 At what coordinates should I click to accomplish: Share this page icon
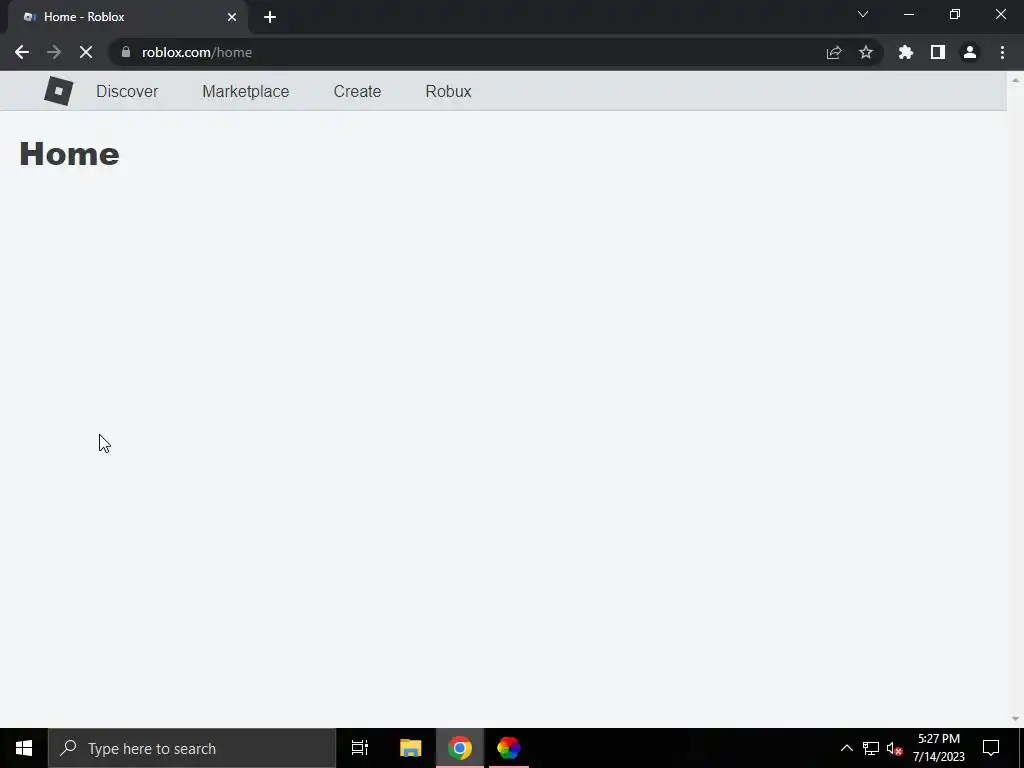click(x=833, y=52)
